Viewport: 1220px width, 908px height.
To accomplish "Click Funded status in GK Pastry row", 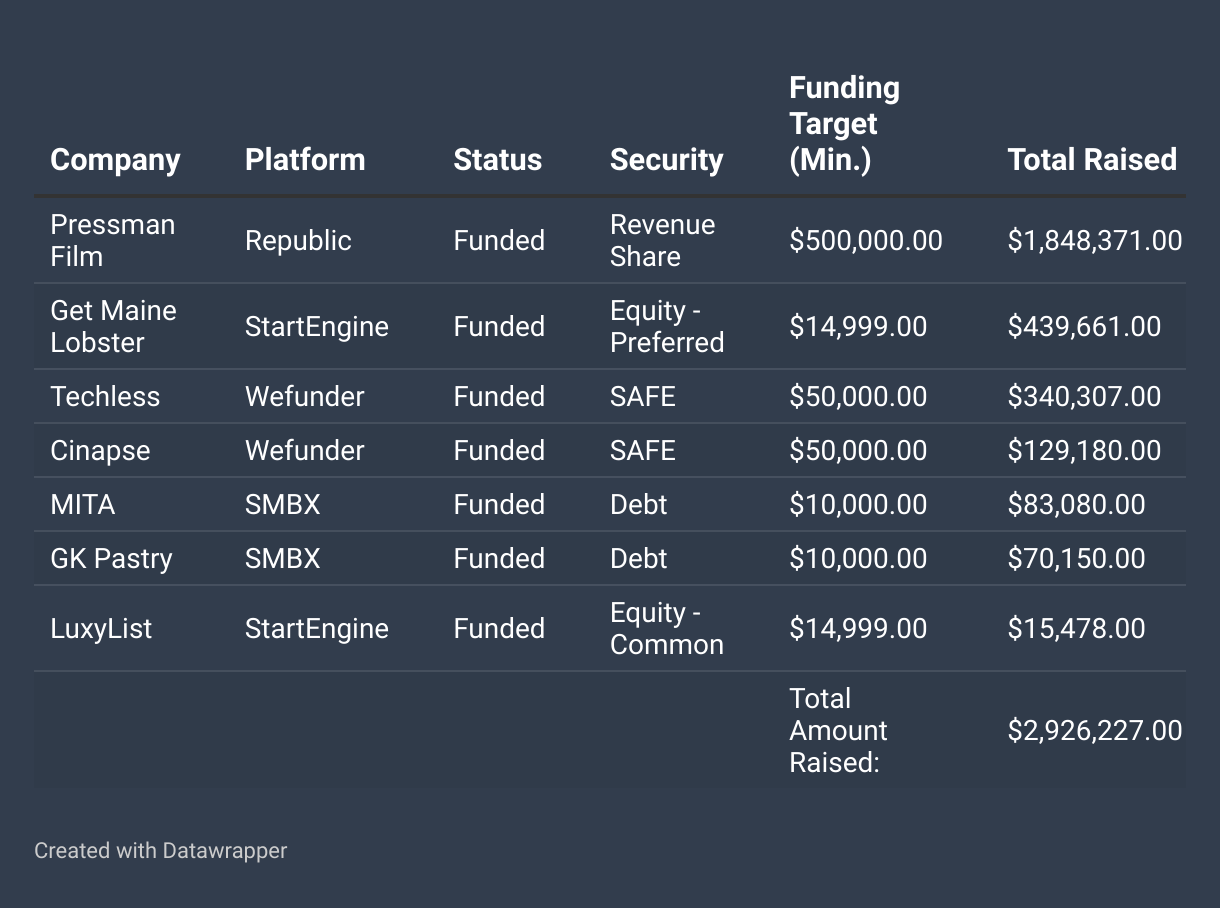I will [499, 558].
